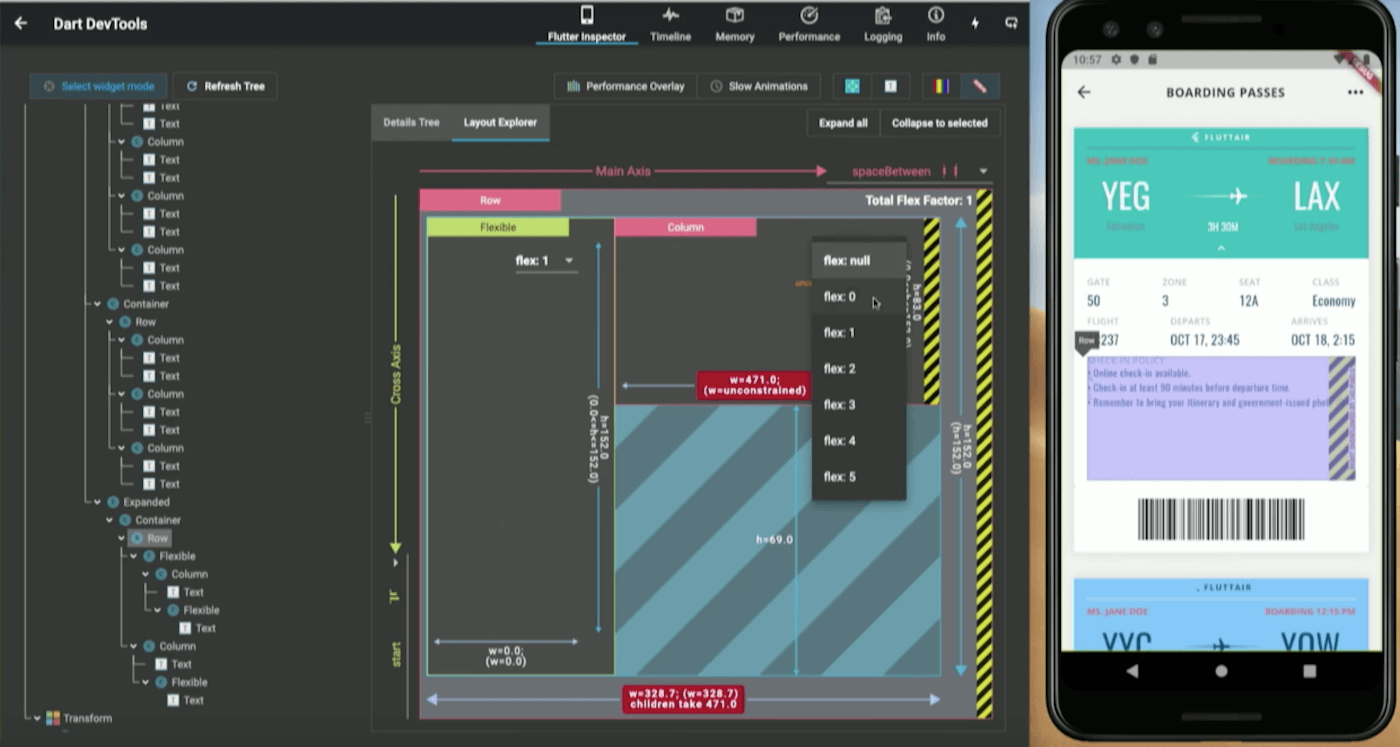Viewport: 1400px width, 747px height.
Task: Switch to the Performance tab label
Action: (809, 37)
